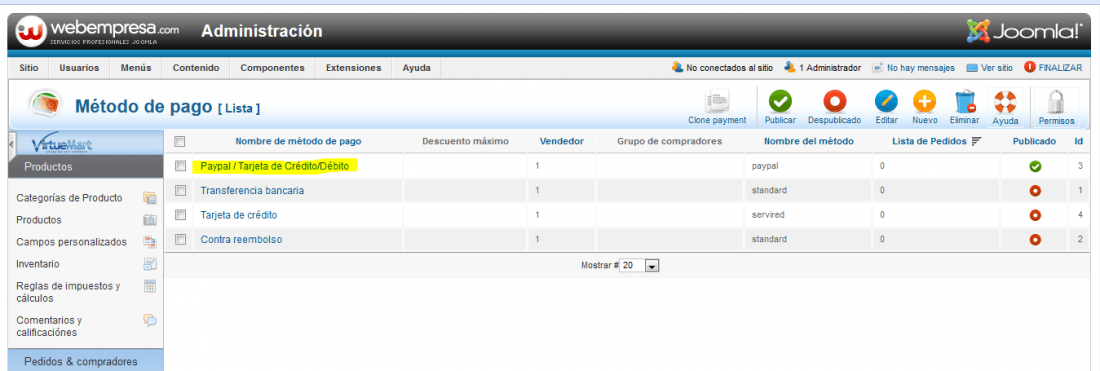
Task: Open the Ayuda lifebuoy icon
Action: (x=1005, y=102)
